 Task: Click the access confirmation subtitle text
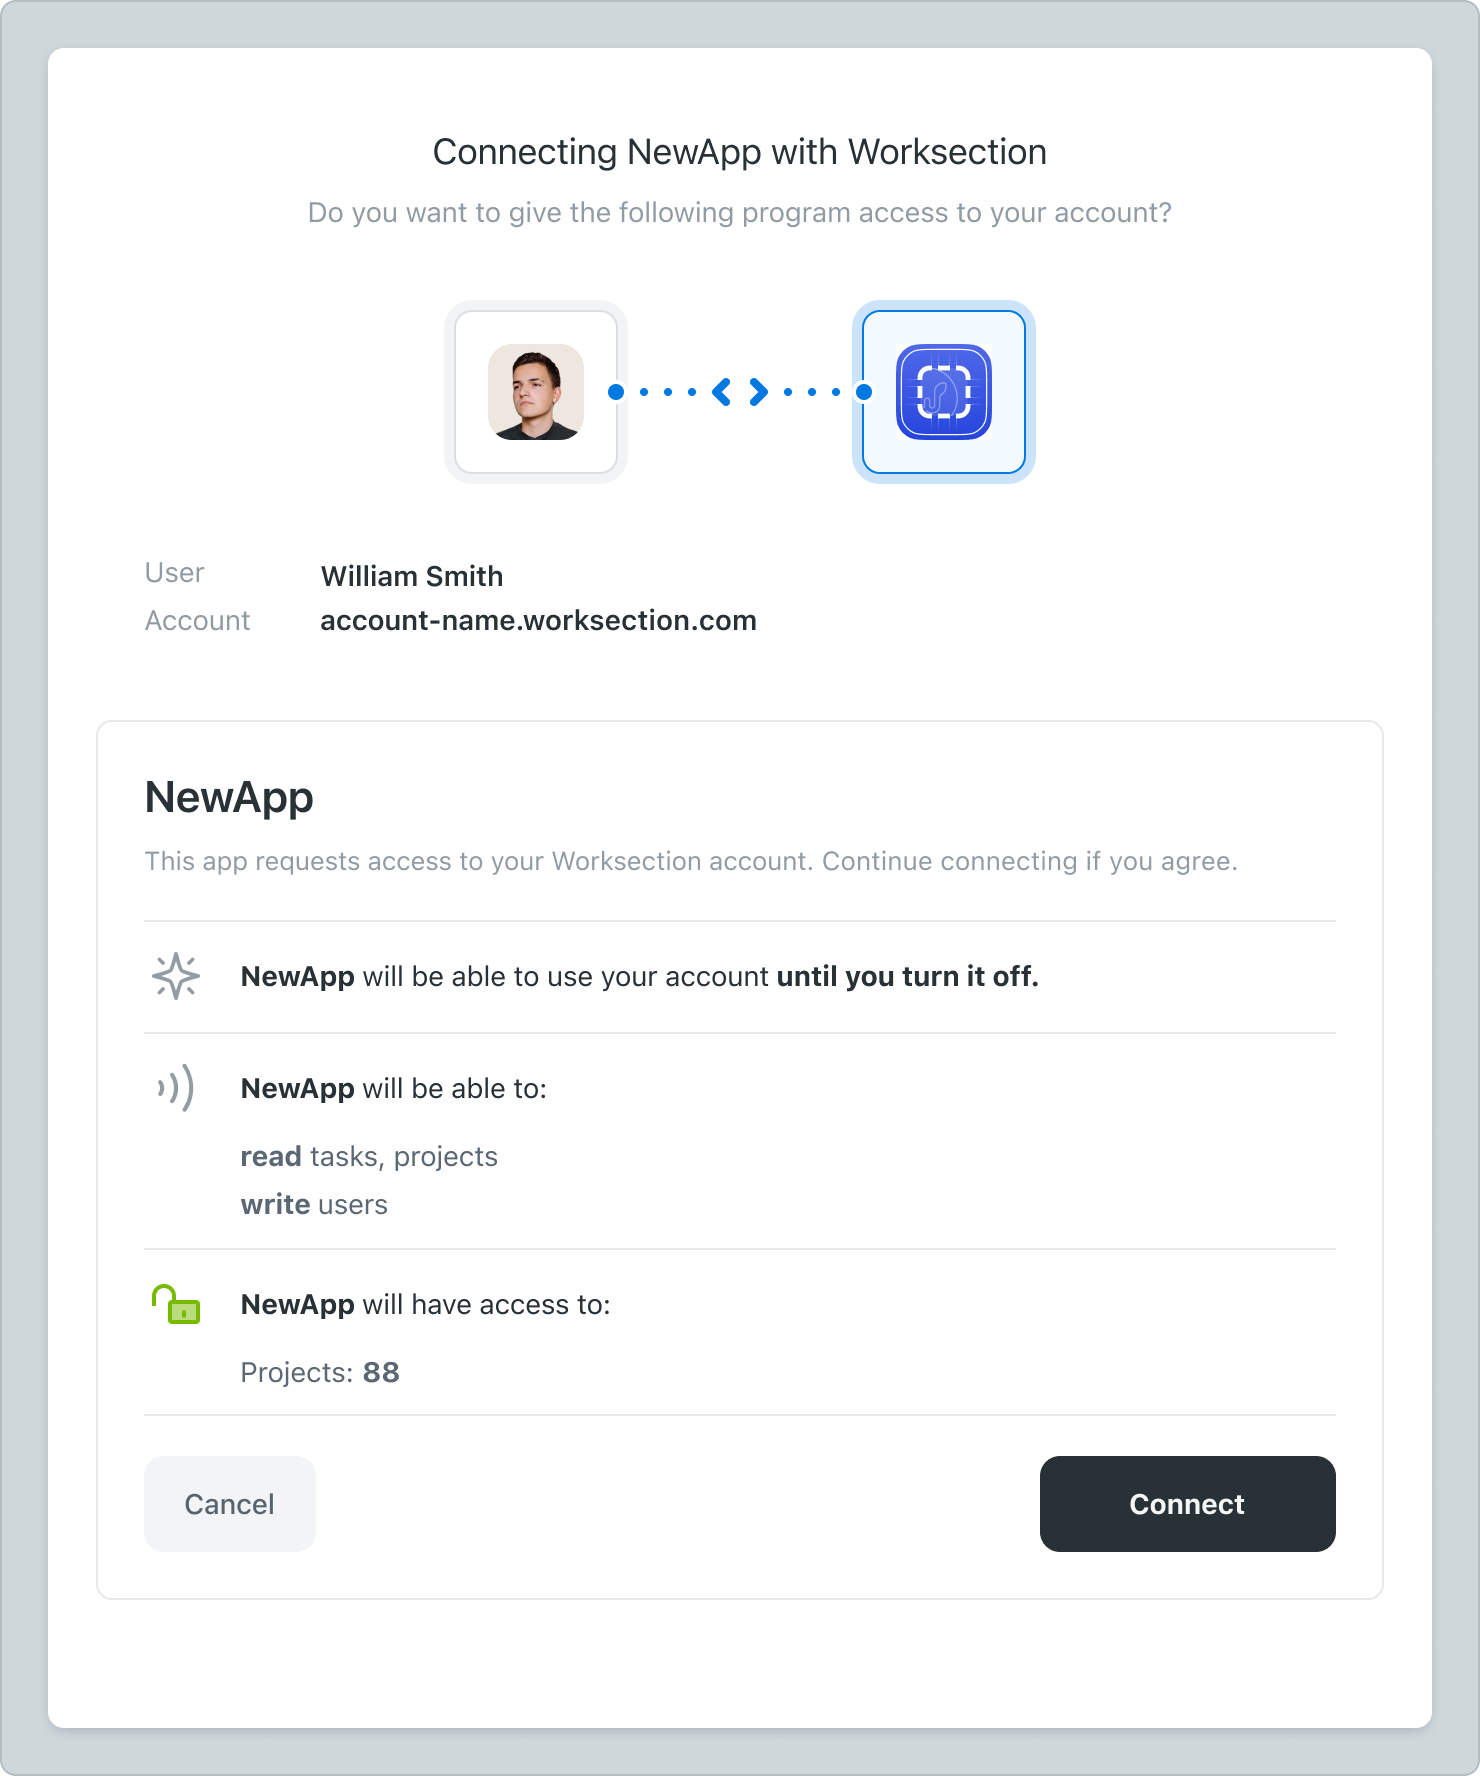click(x=739, y=212)
